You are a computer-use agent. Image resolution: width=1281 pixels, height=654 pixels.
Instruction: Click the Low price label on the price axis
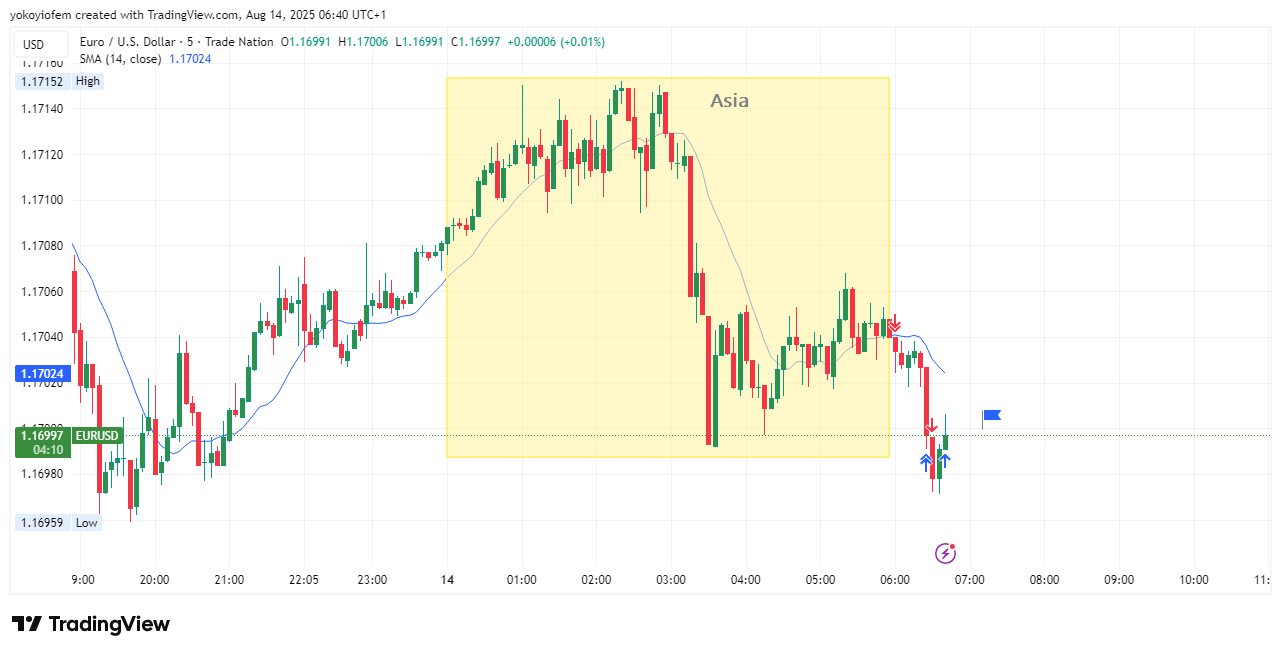pyautogui.click(x=87, y=522)
